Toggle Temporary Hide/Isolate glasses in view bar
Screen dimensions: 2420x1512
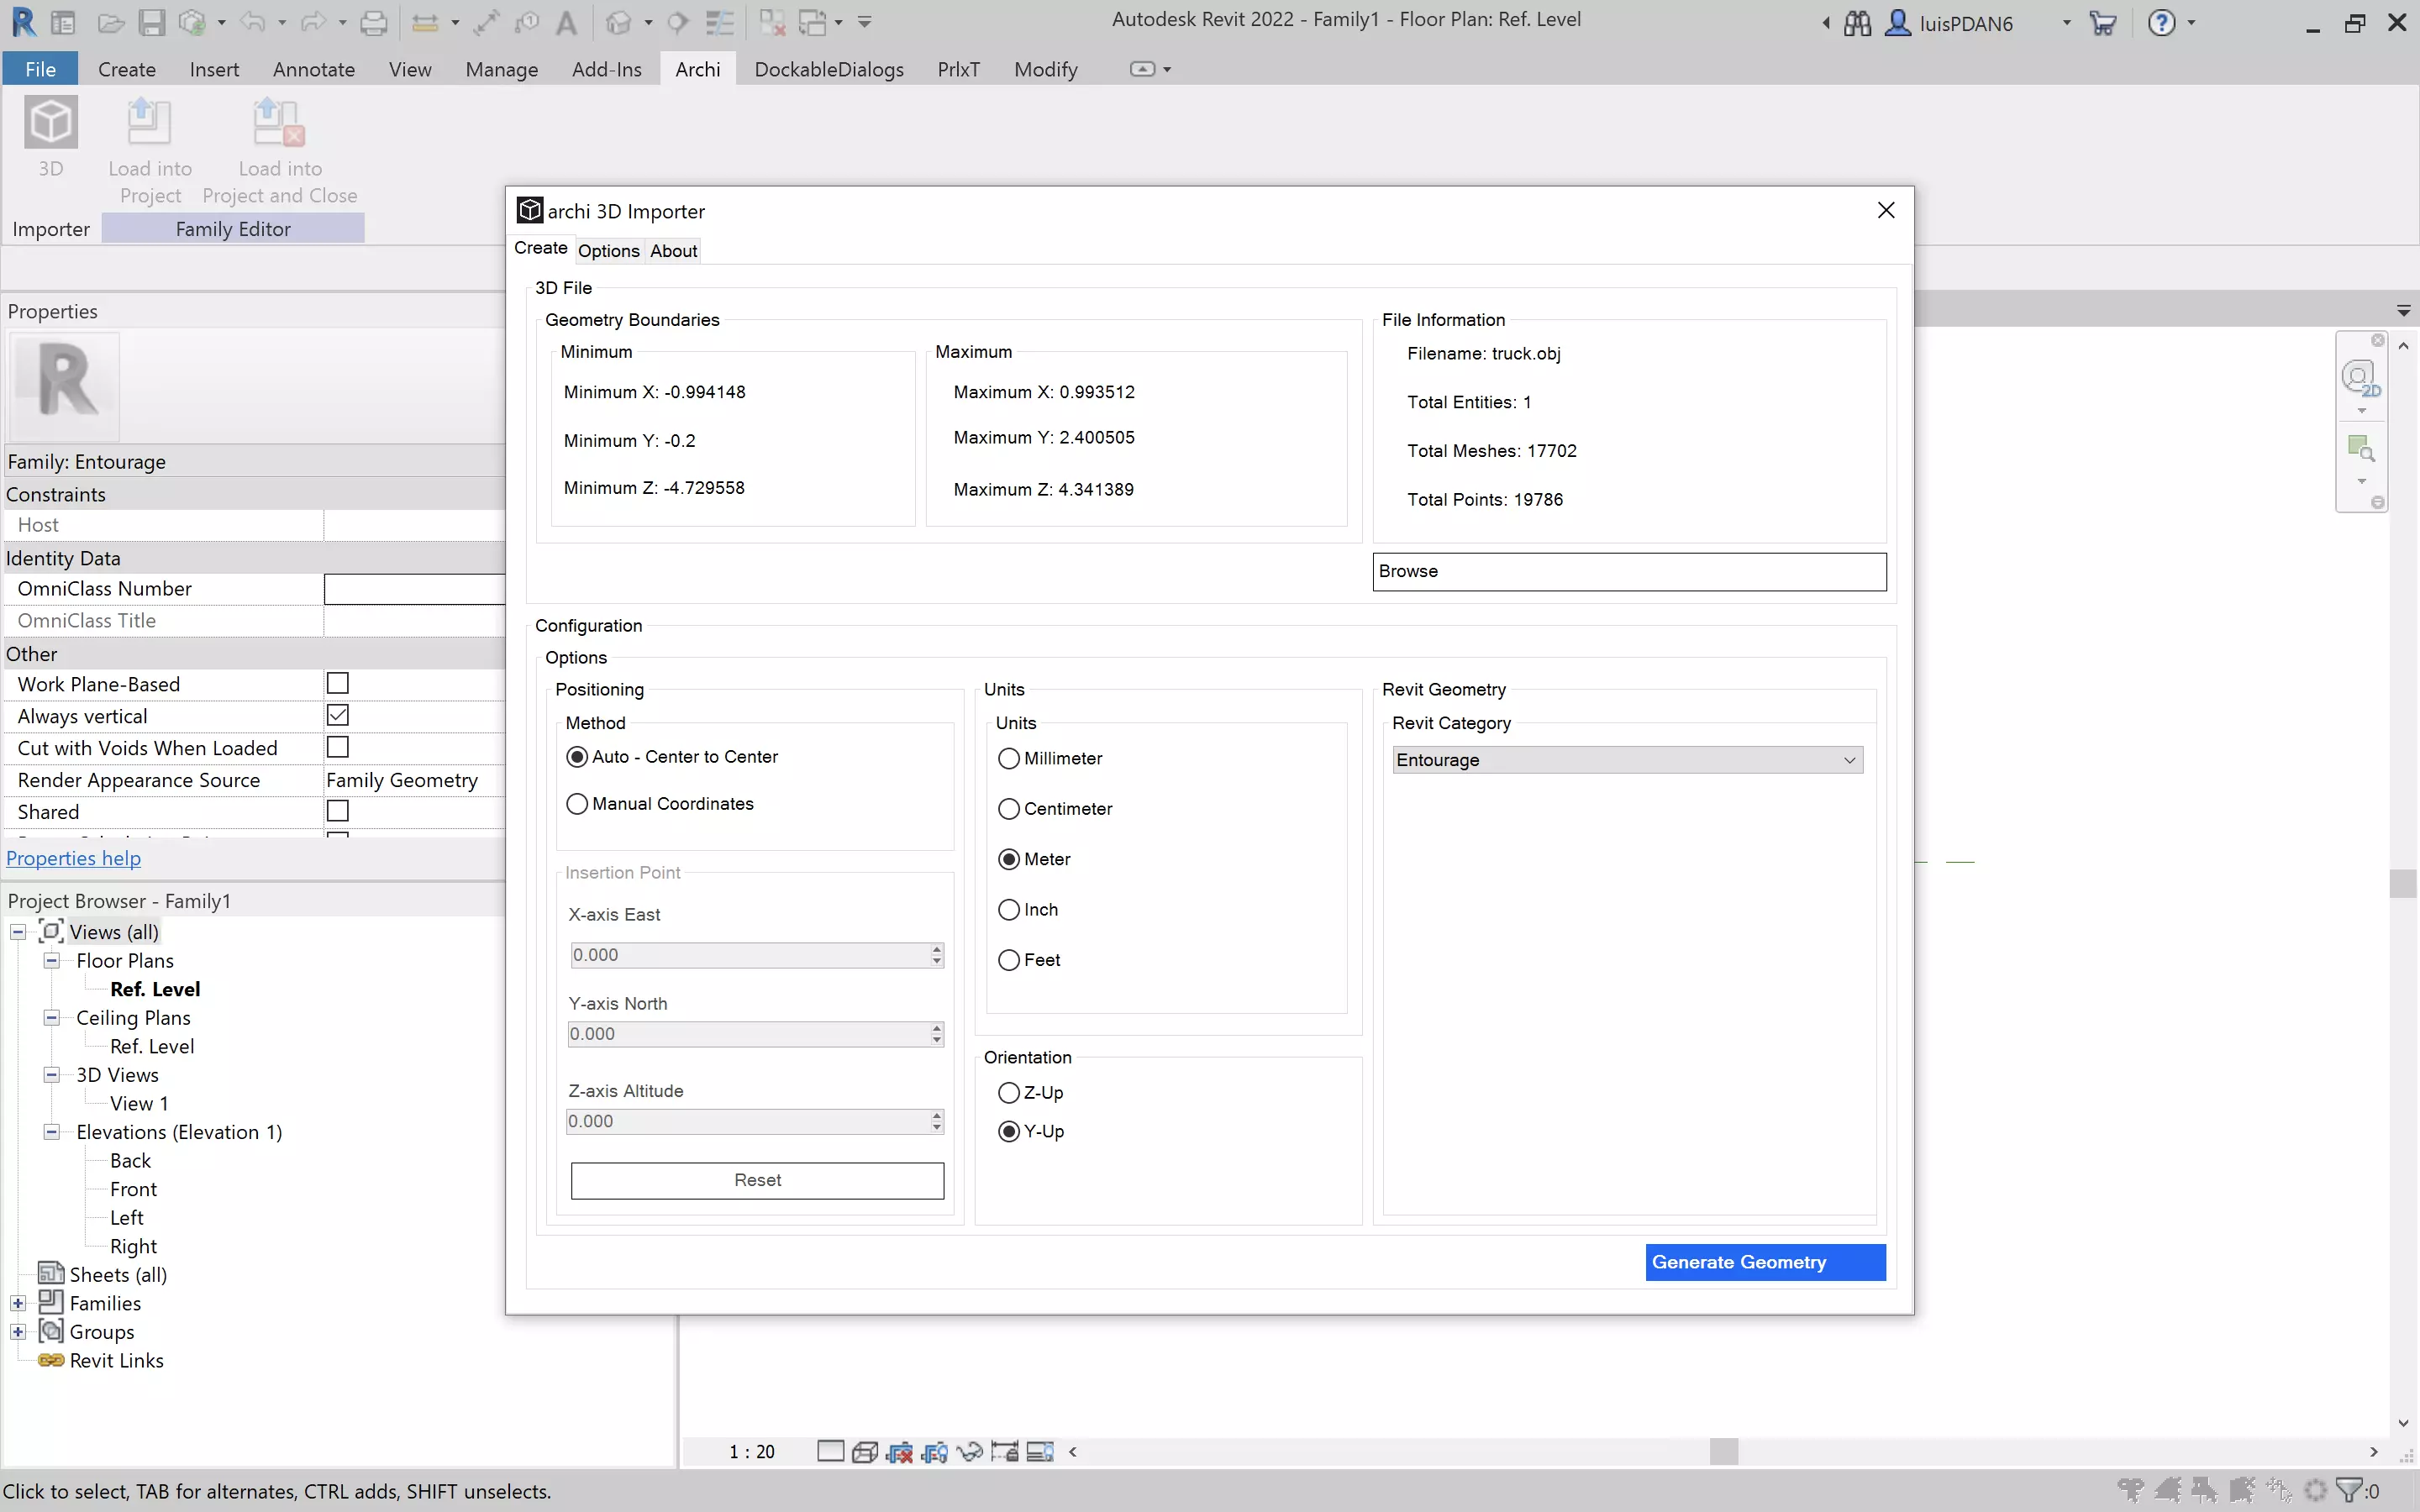click(x=968, y=1451)
